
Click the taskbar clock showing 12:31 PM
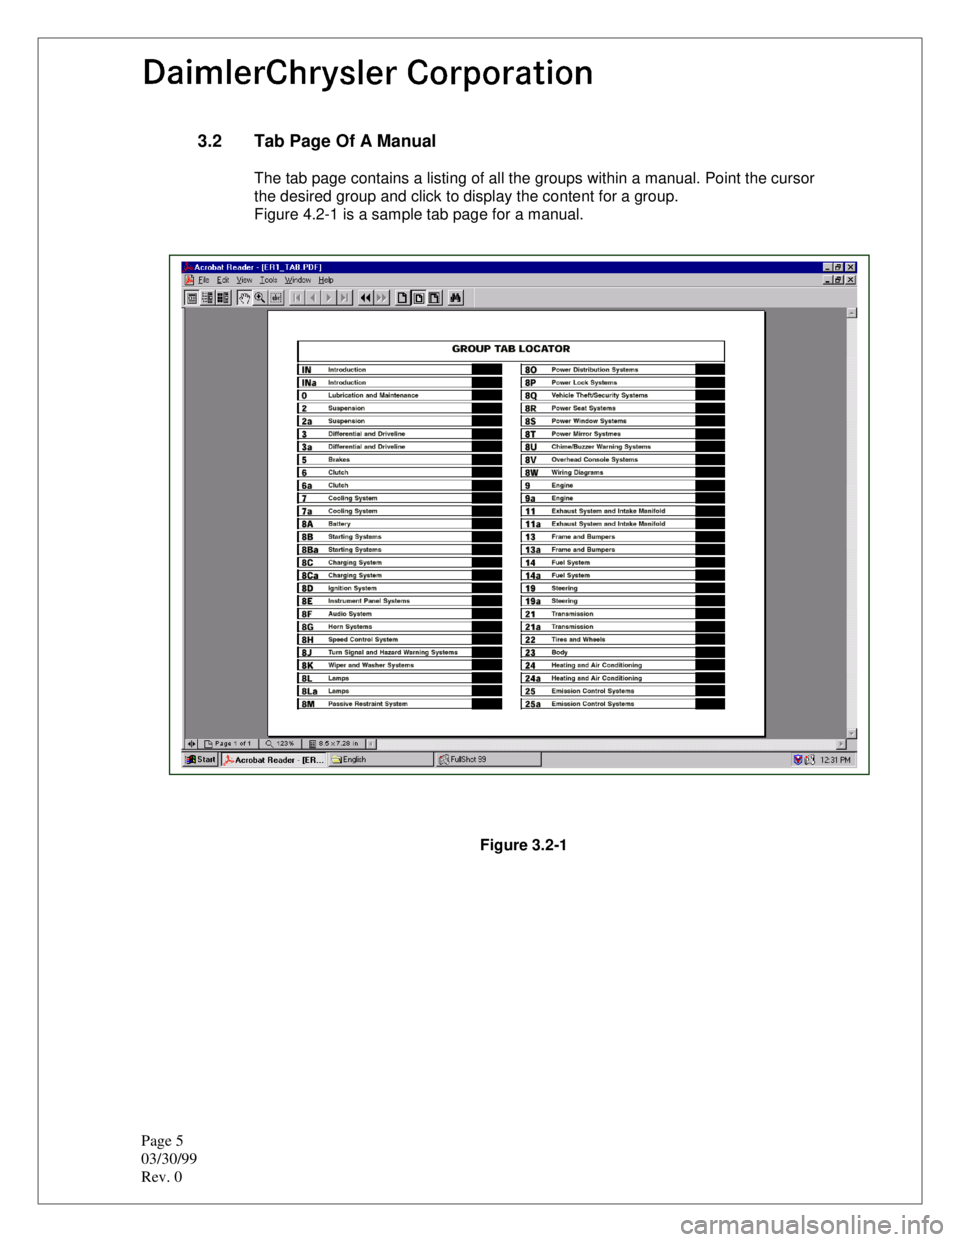[836, 760]
